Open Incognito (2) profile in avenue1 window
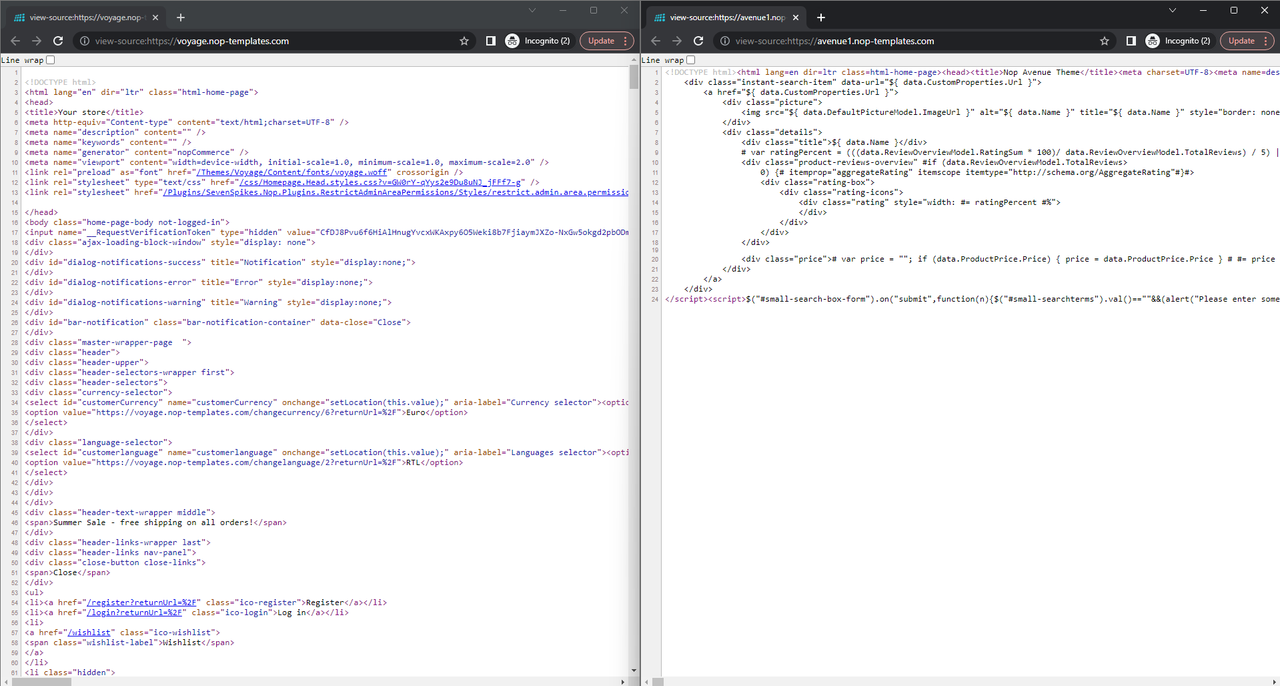This screenshot has width=1280, height=686. pyautogui.click(x=1179, y=41)
